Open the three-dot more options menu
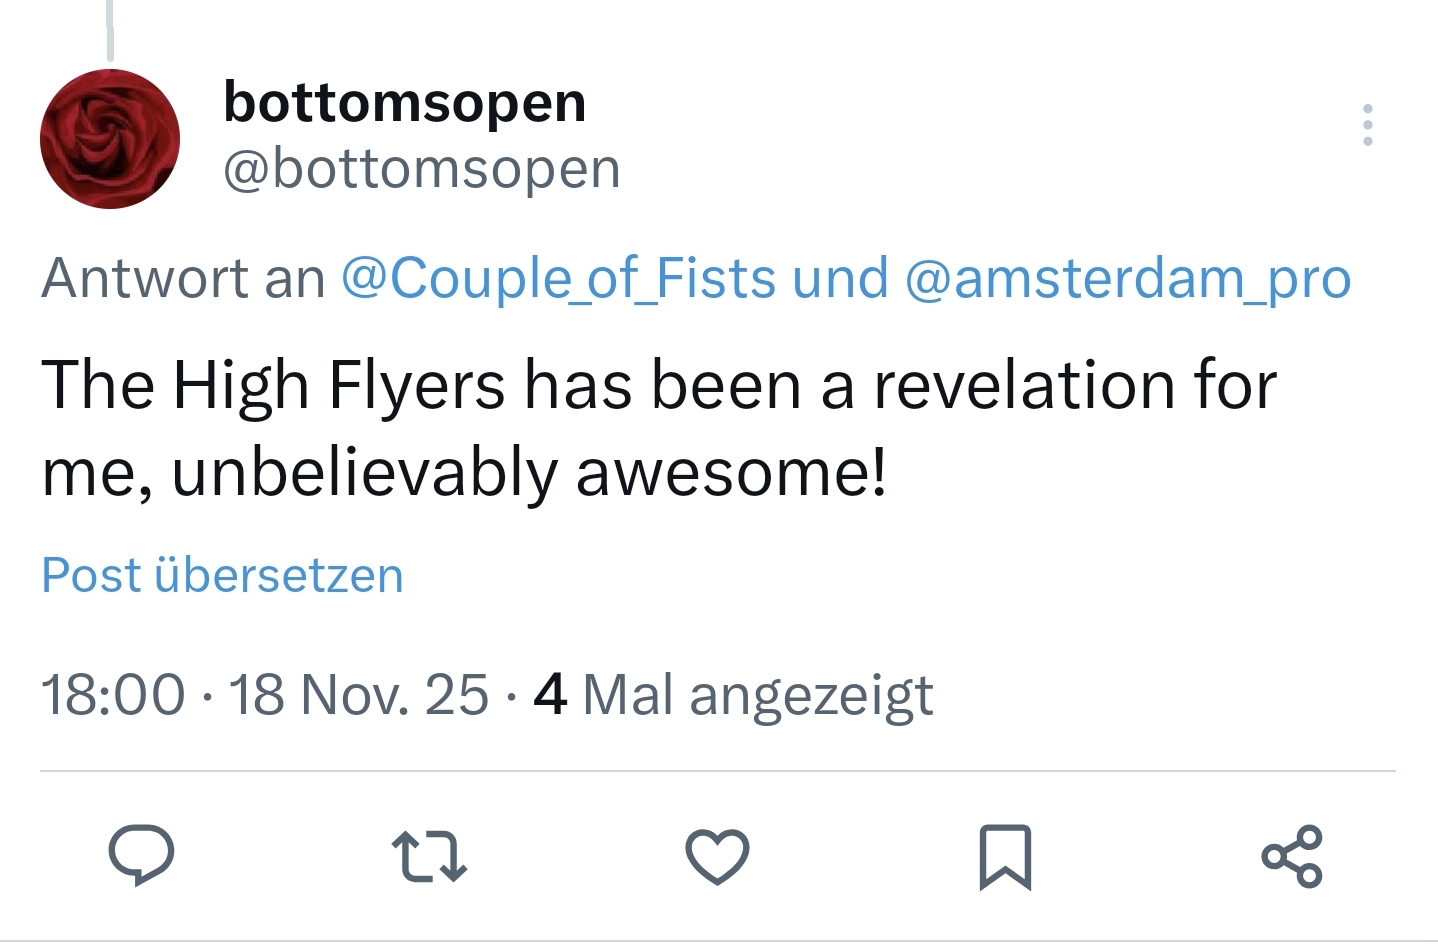The image size is (1438, 948). pos(1367,125)
